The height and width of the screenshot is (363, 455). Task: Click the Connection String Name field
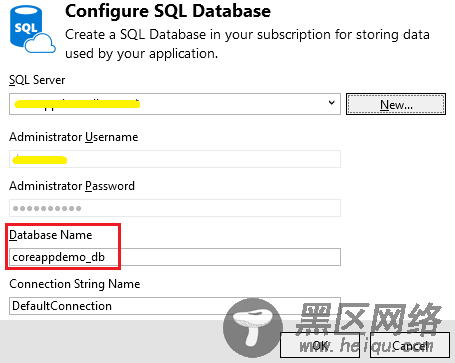(175, 306)
